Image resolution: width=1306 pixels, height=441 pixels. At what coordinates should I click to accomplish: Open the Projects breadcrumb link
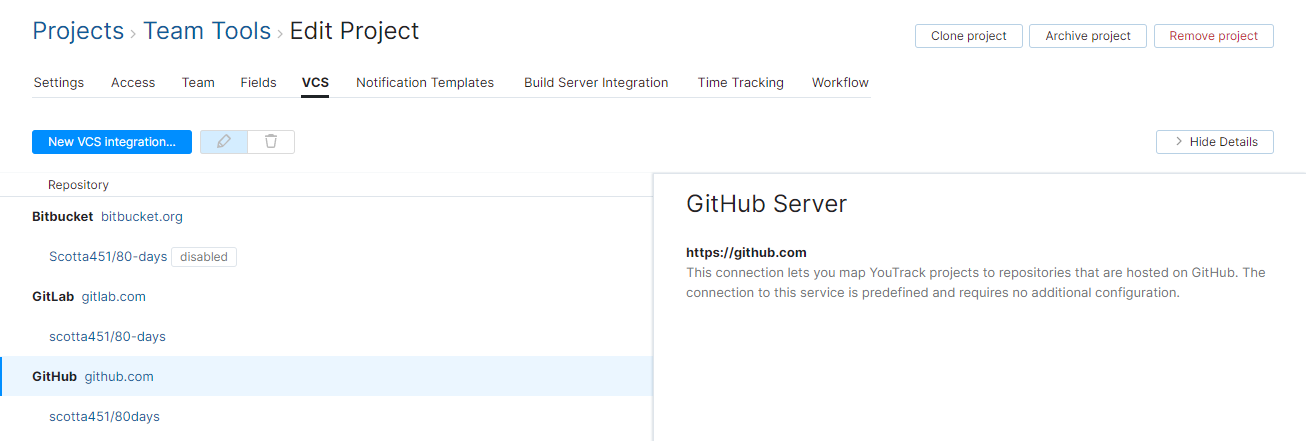click(78, 31)
